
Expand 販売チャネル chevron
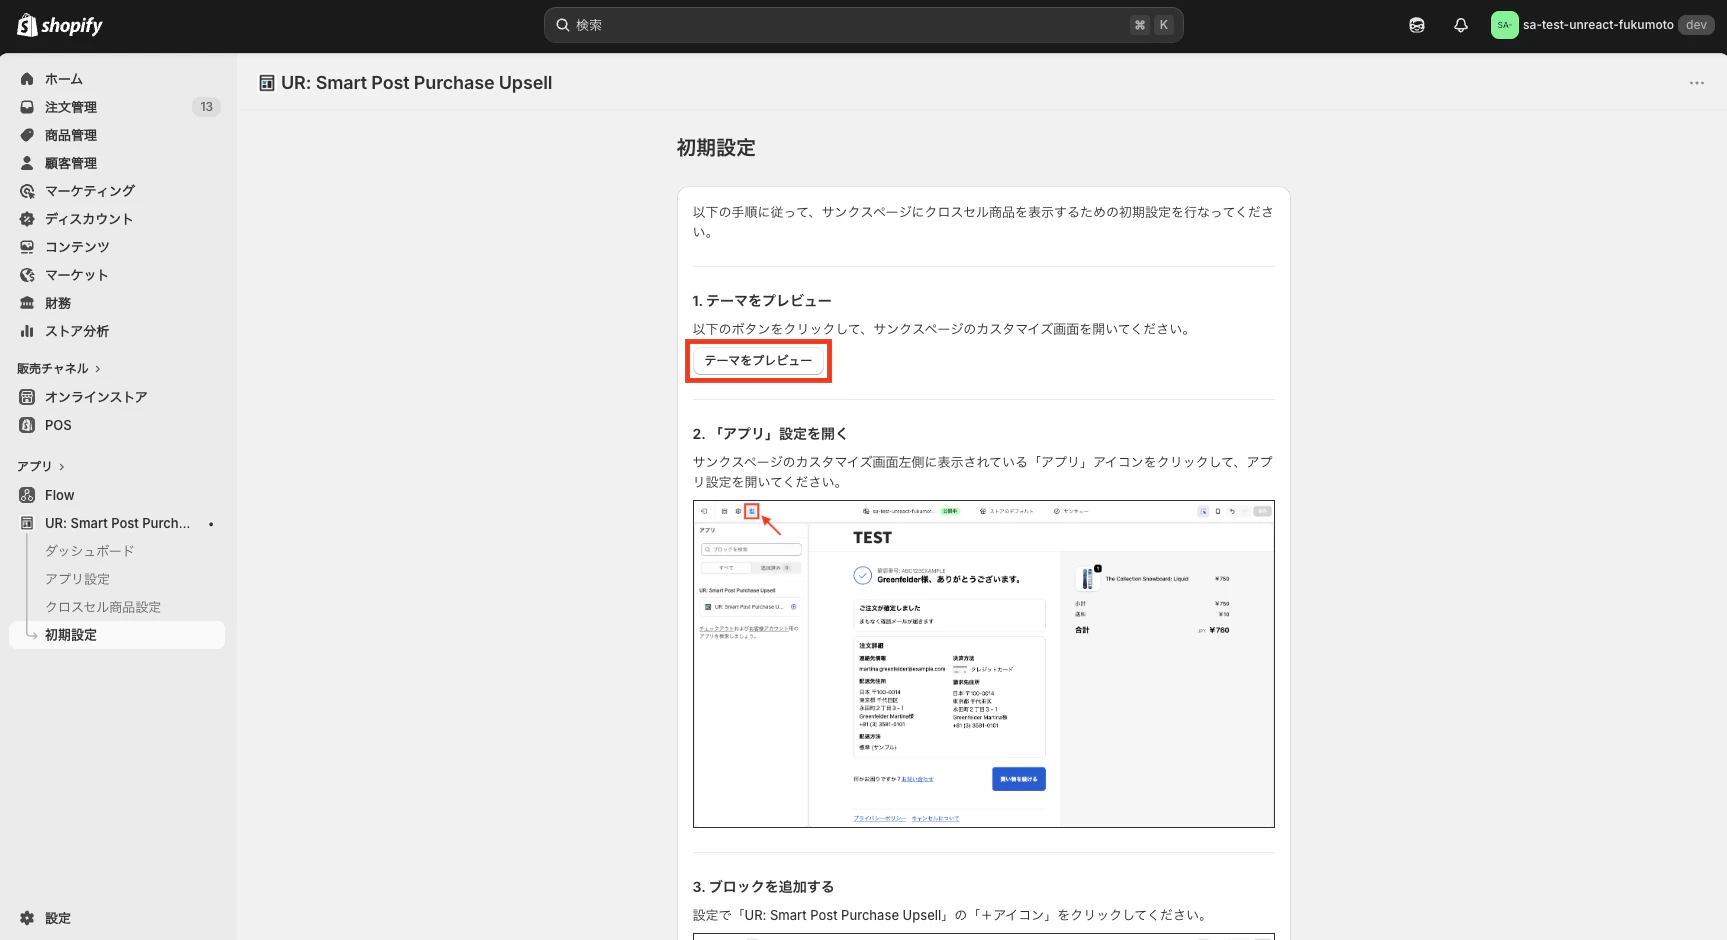click(98, 369)
